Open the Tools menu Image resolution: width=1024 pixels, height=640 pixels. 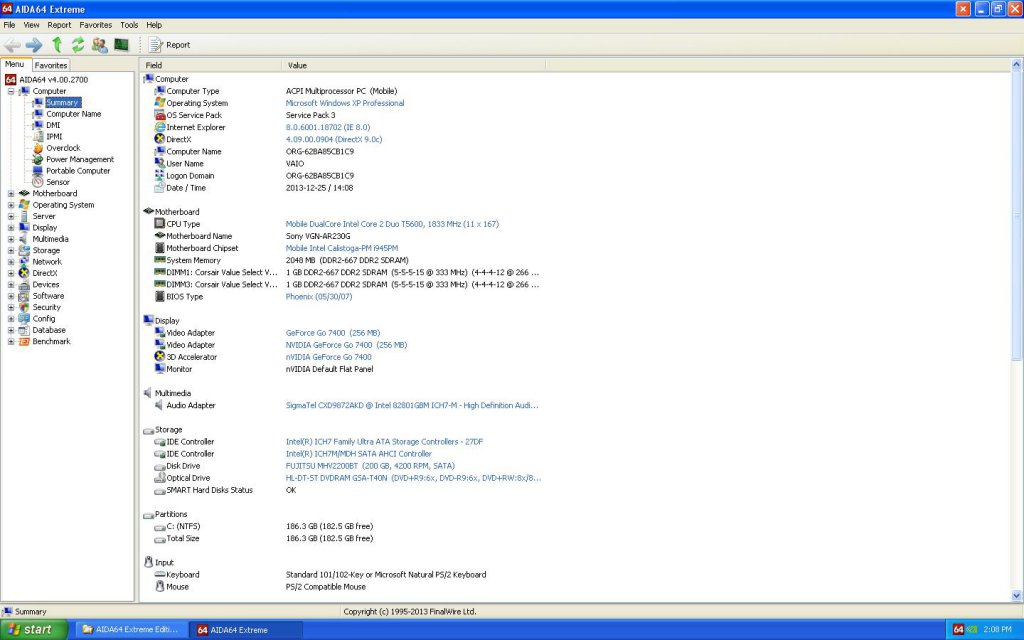(129, 24)
